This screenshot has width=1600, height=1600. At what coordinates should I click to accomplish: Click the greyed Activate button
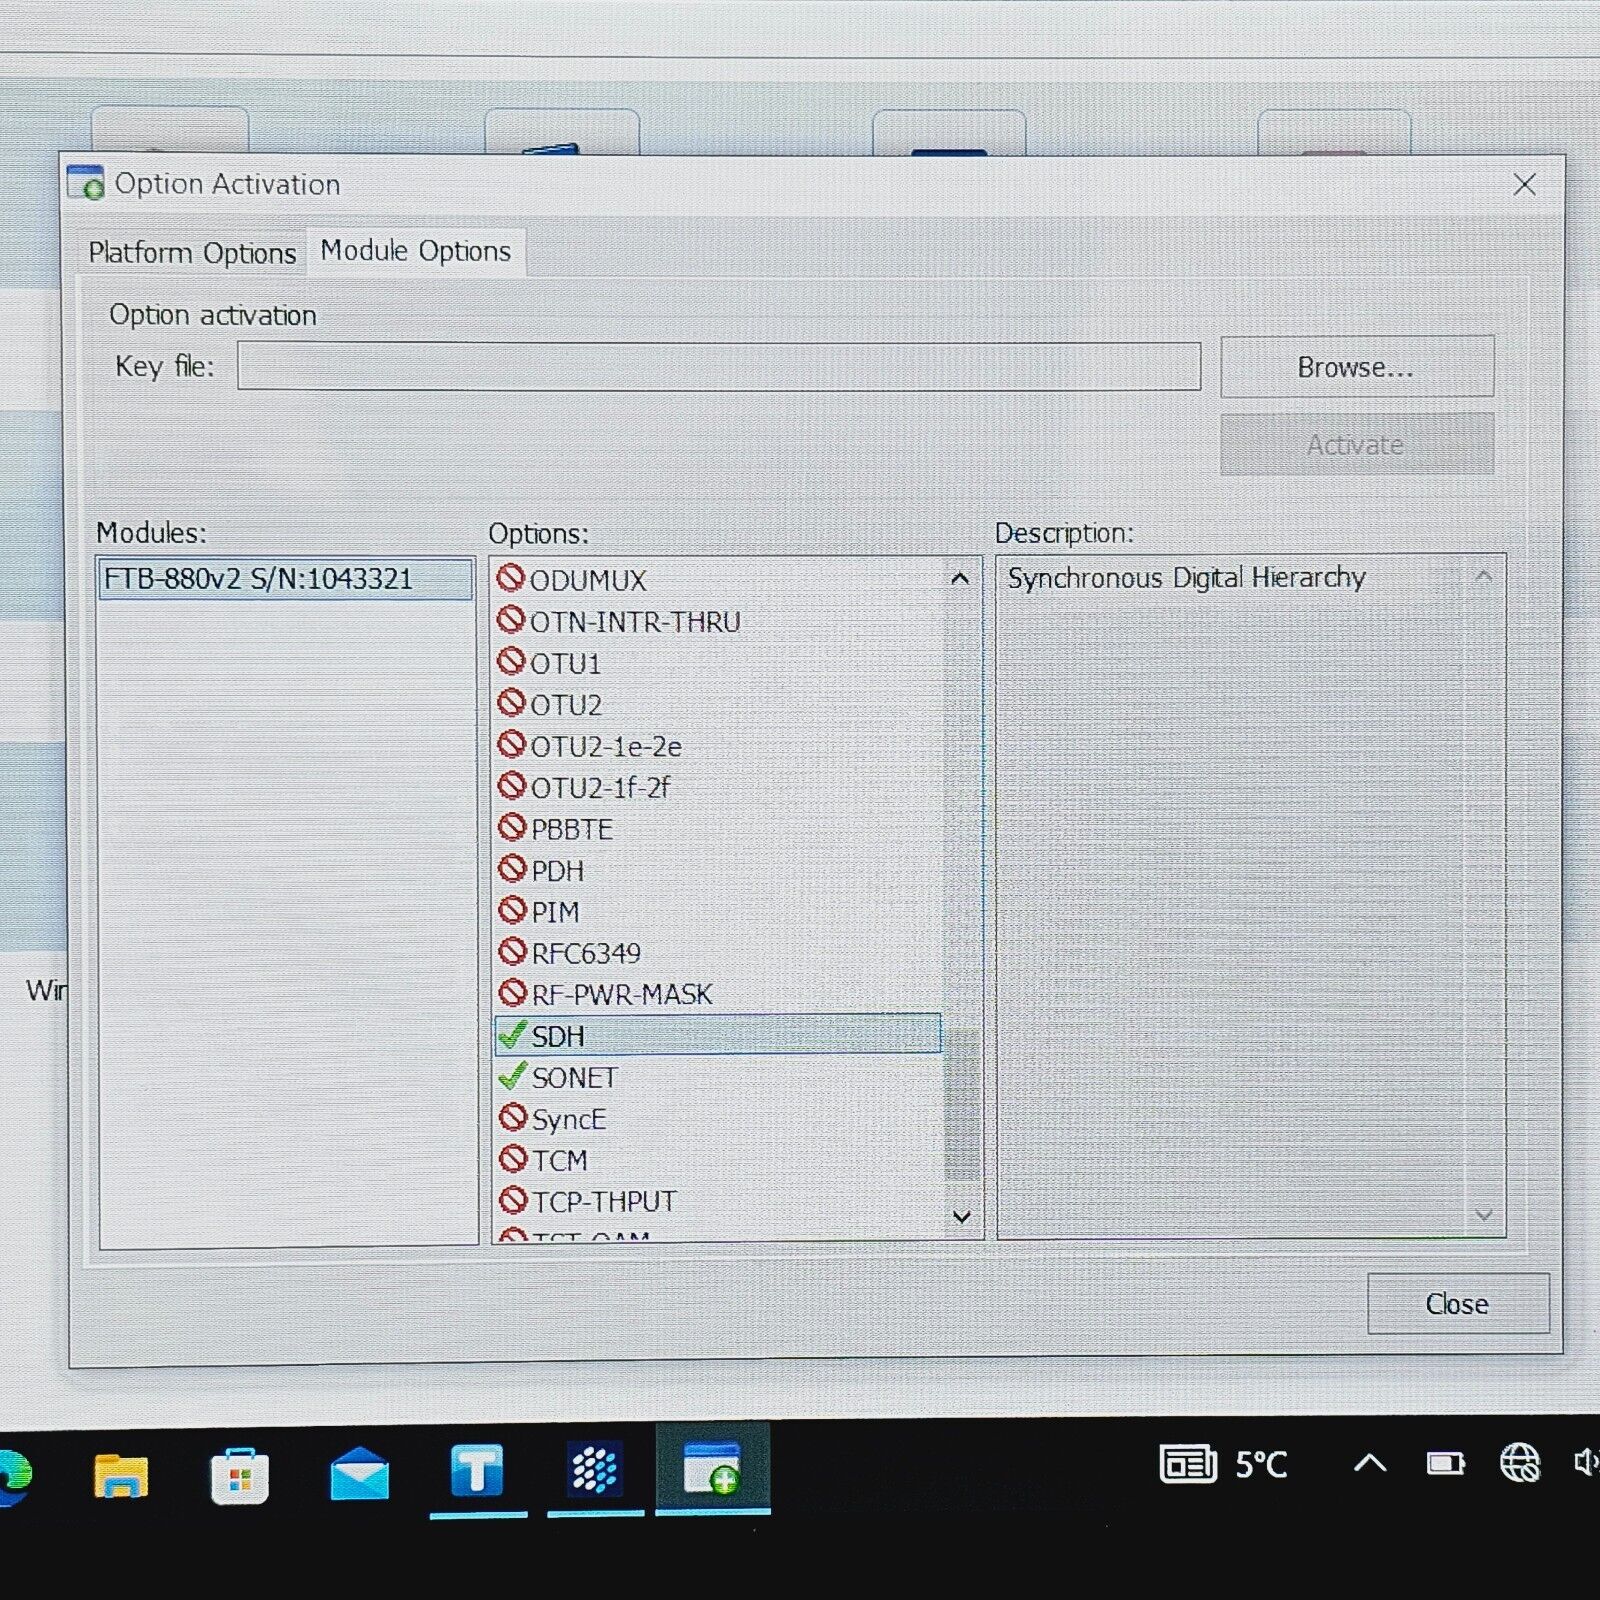pos(1357,444)
